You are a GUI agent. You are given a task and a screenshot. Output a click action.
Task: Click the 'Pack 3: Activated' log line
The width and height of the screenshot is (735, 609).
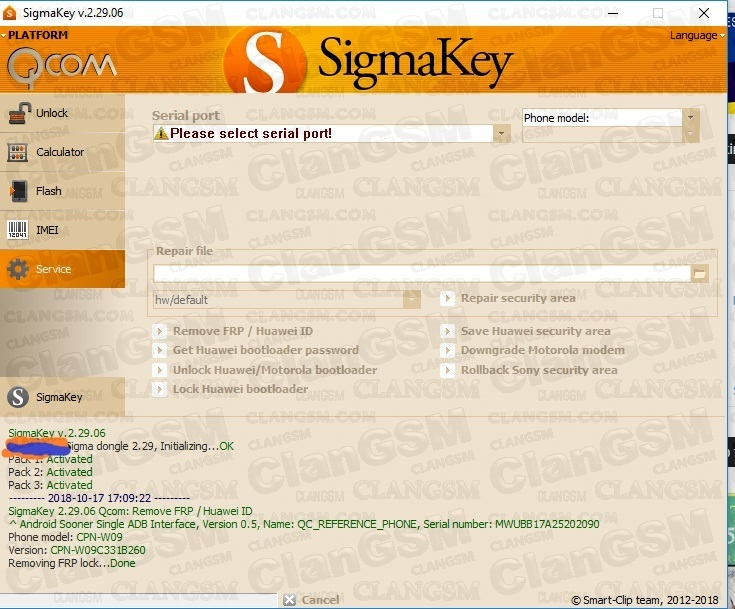[50, 485]
